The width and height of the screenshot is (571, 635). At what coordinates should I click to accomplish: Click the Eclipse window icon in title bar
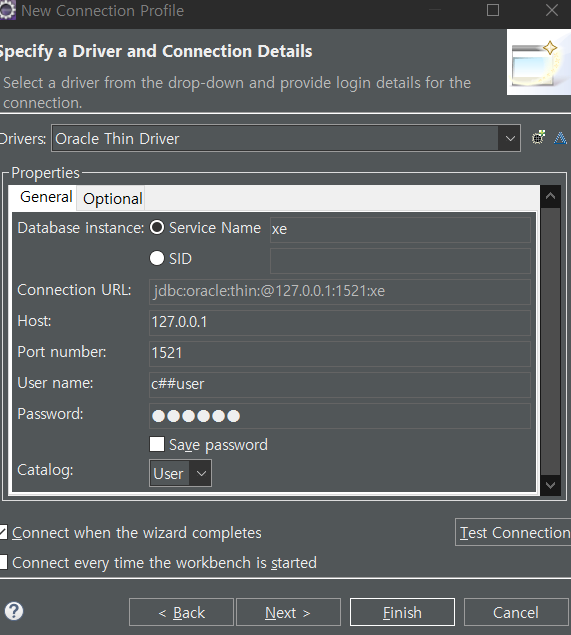pyautogui.click(x=7, y=10)
